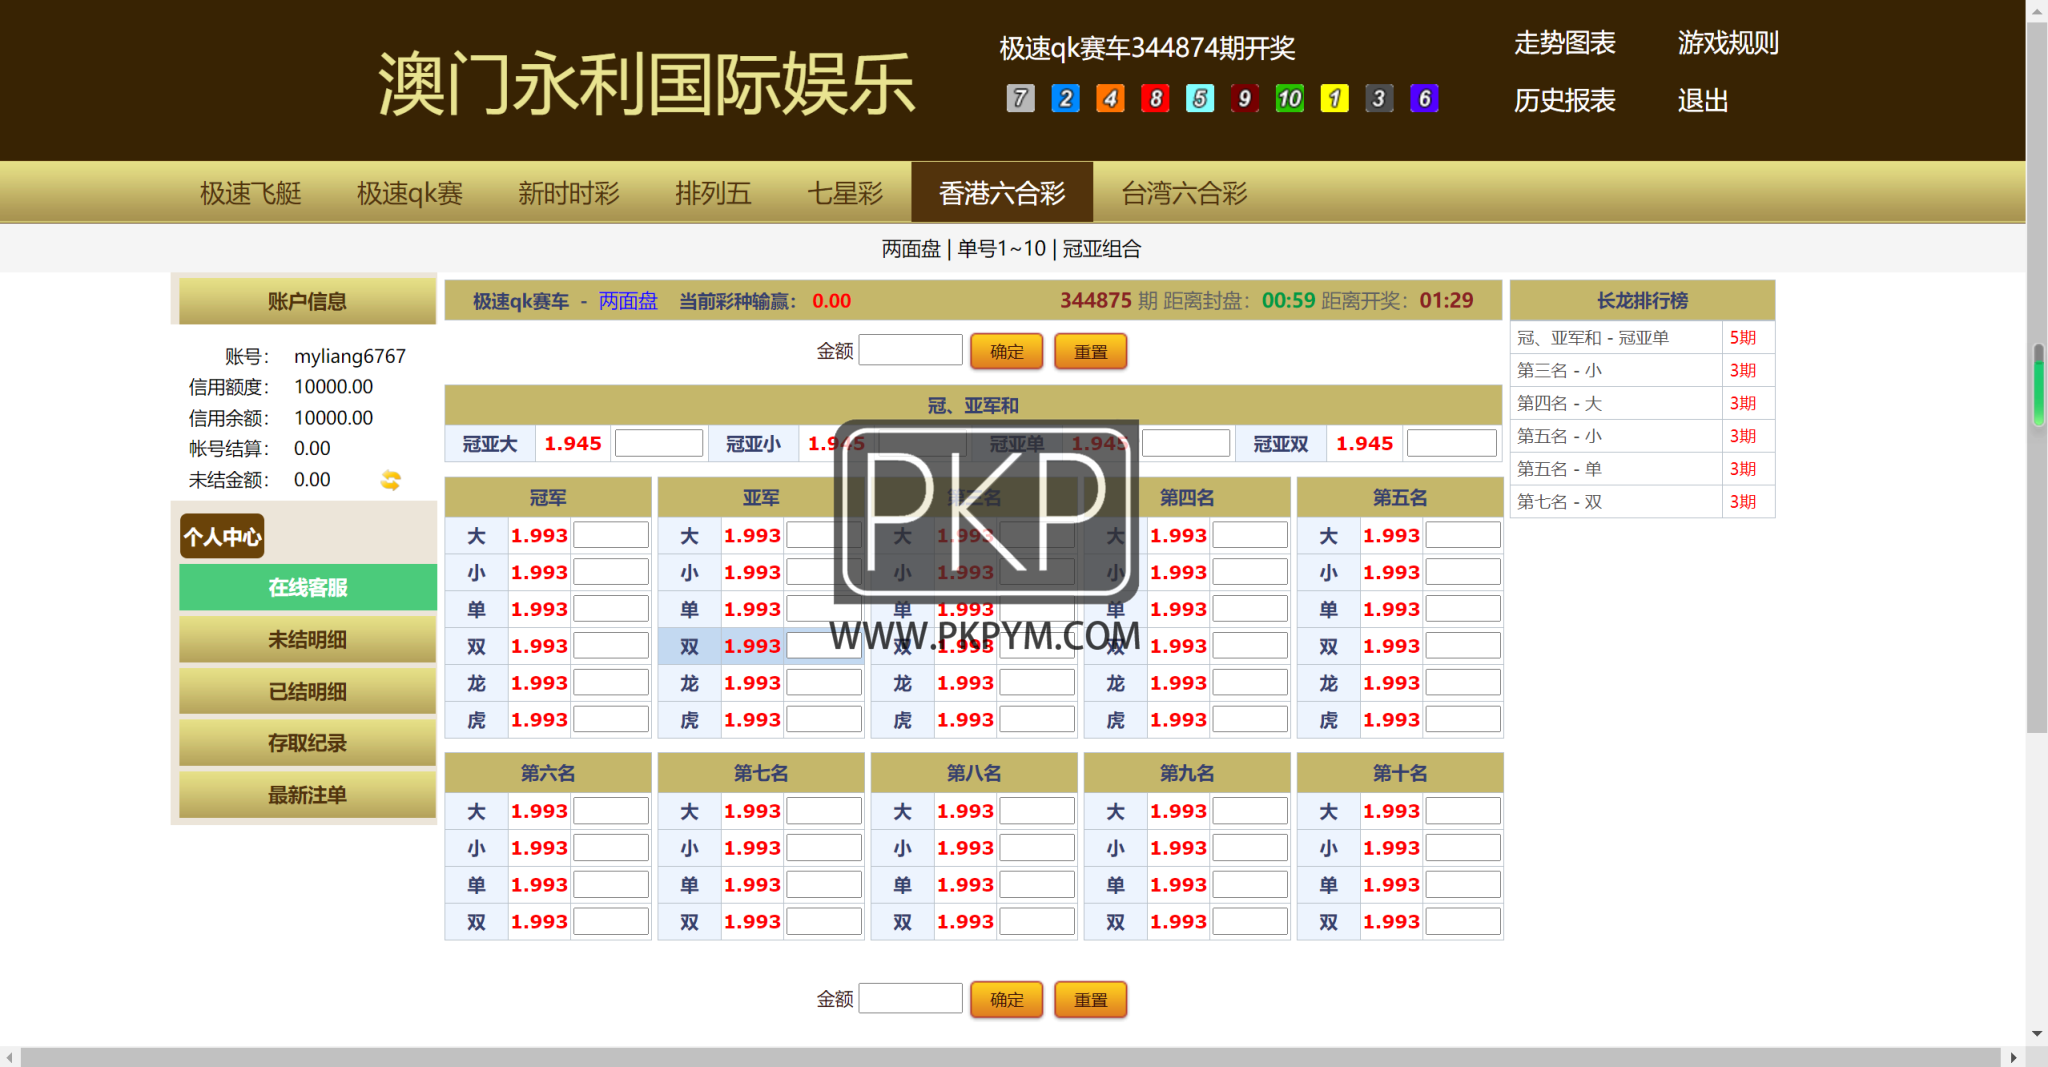Switch to the 极速qk赛 tab

pos(410,193)
